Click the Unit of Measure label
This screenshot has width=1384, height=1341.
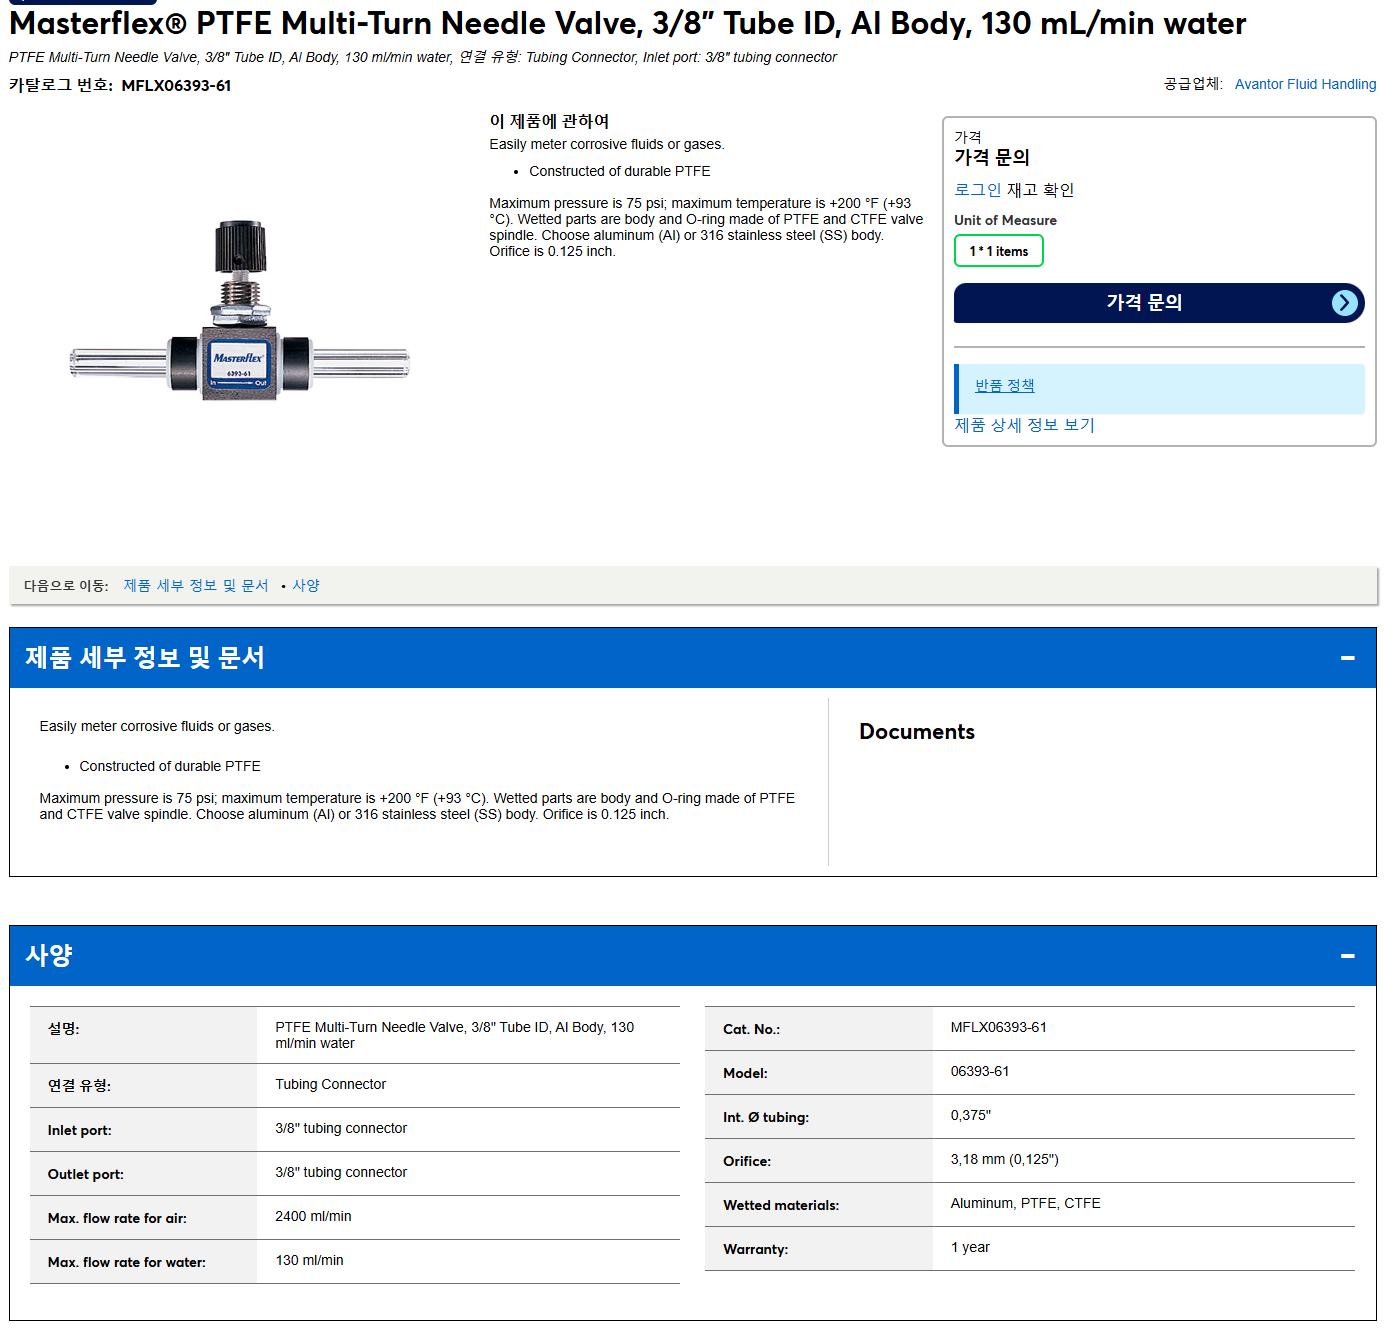1005,221
